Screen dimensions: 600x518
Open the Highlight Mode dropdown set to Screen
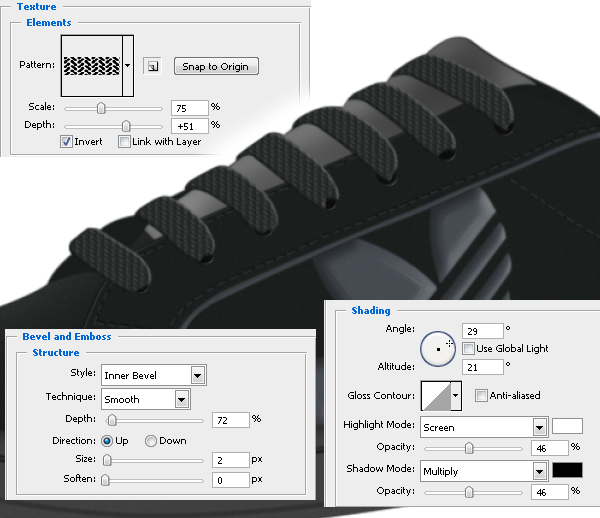[484, 427]
